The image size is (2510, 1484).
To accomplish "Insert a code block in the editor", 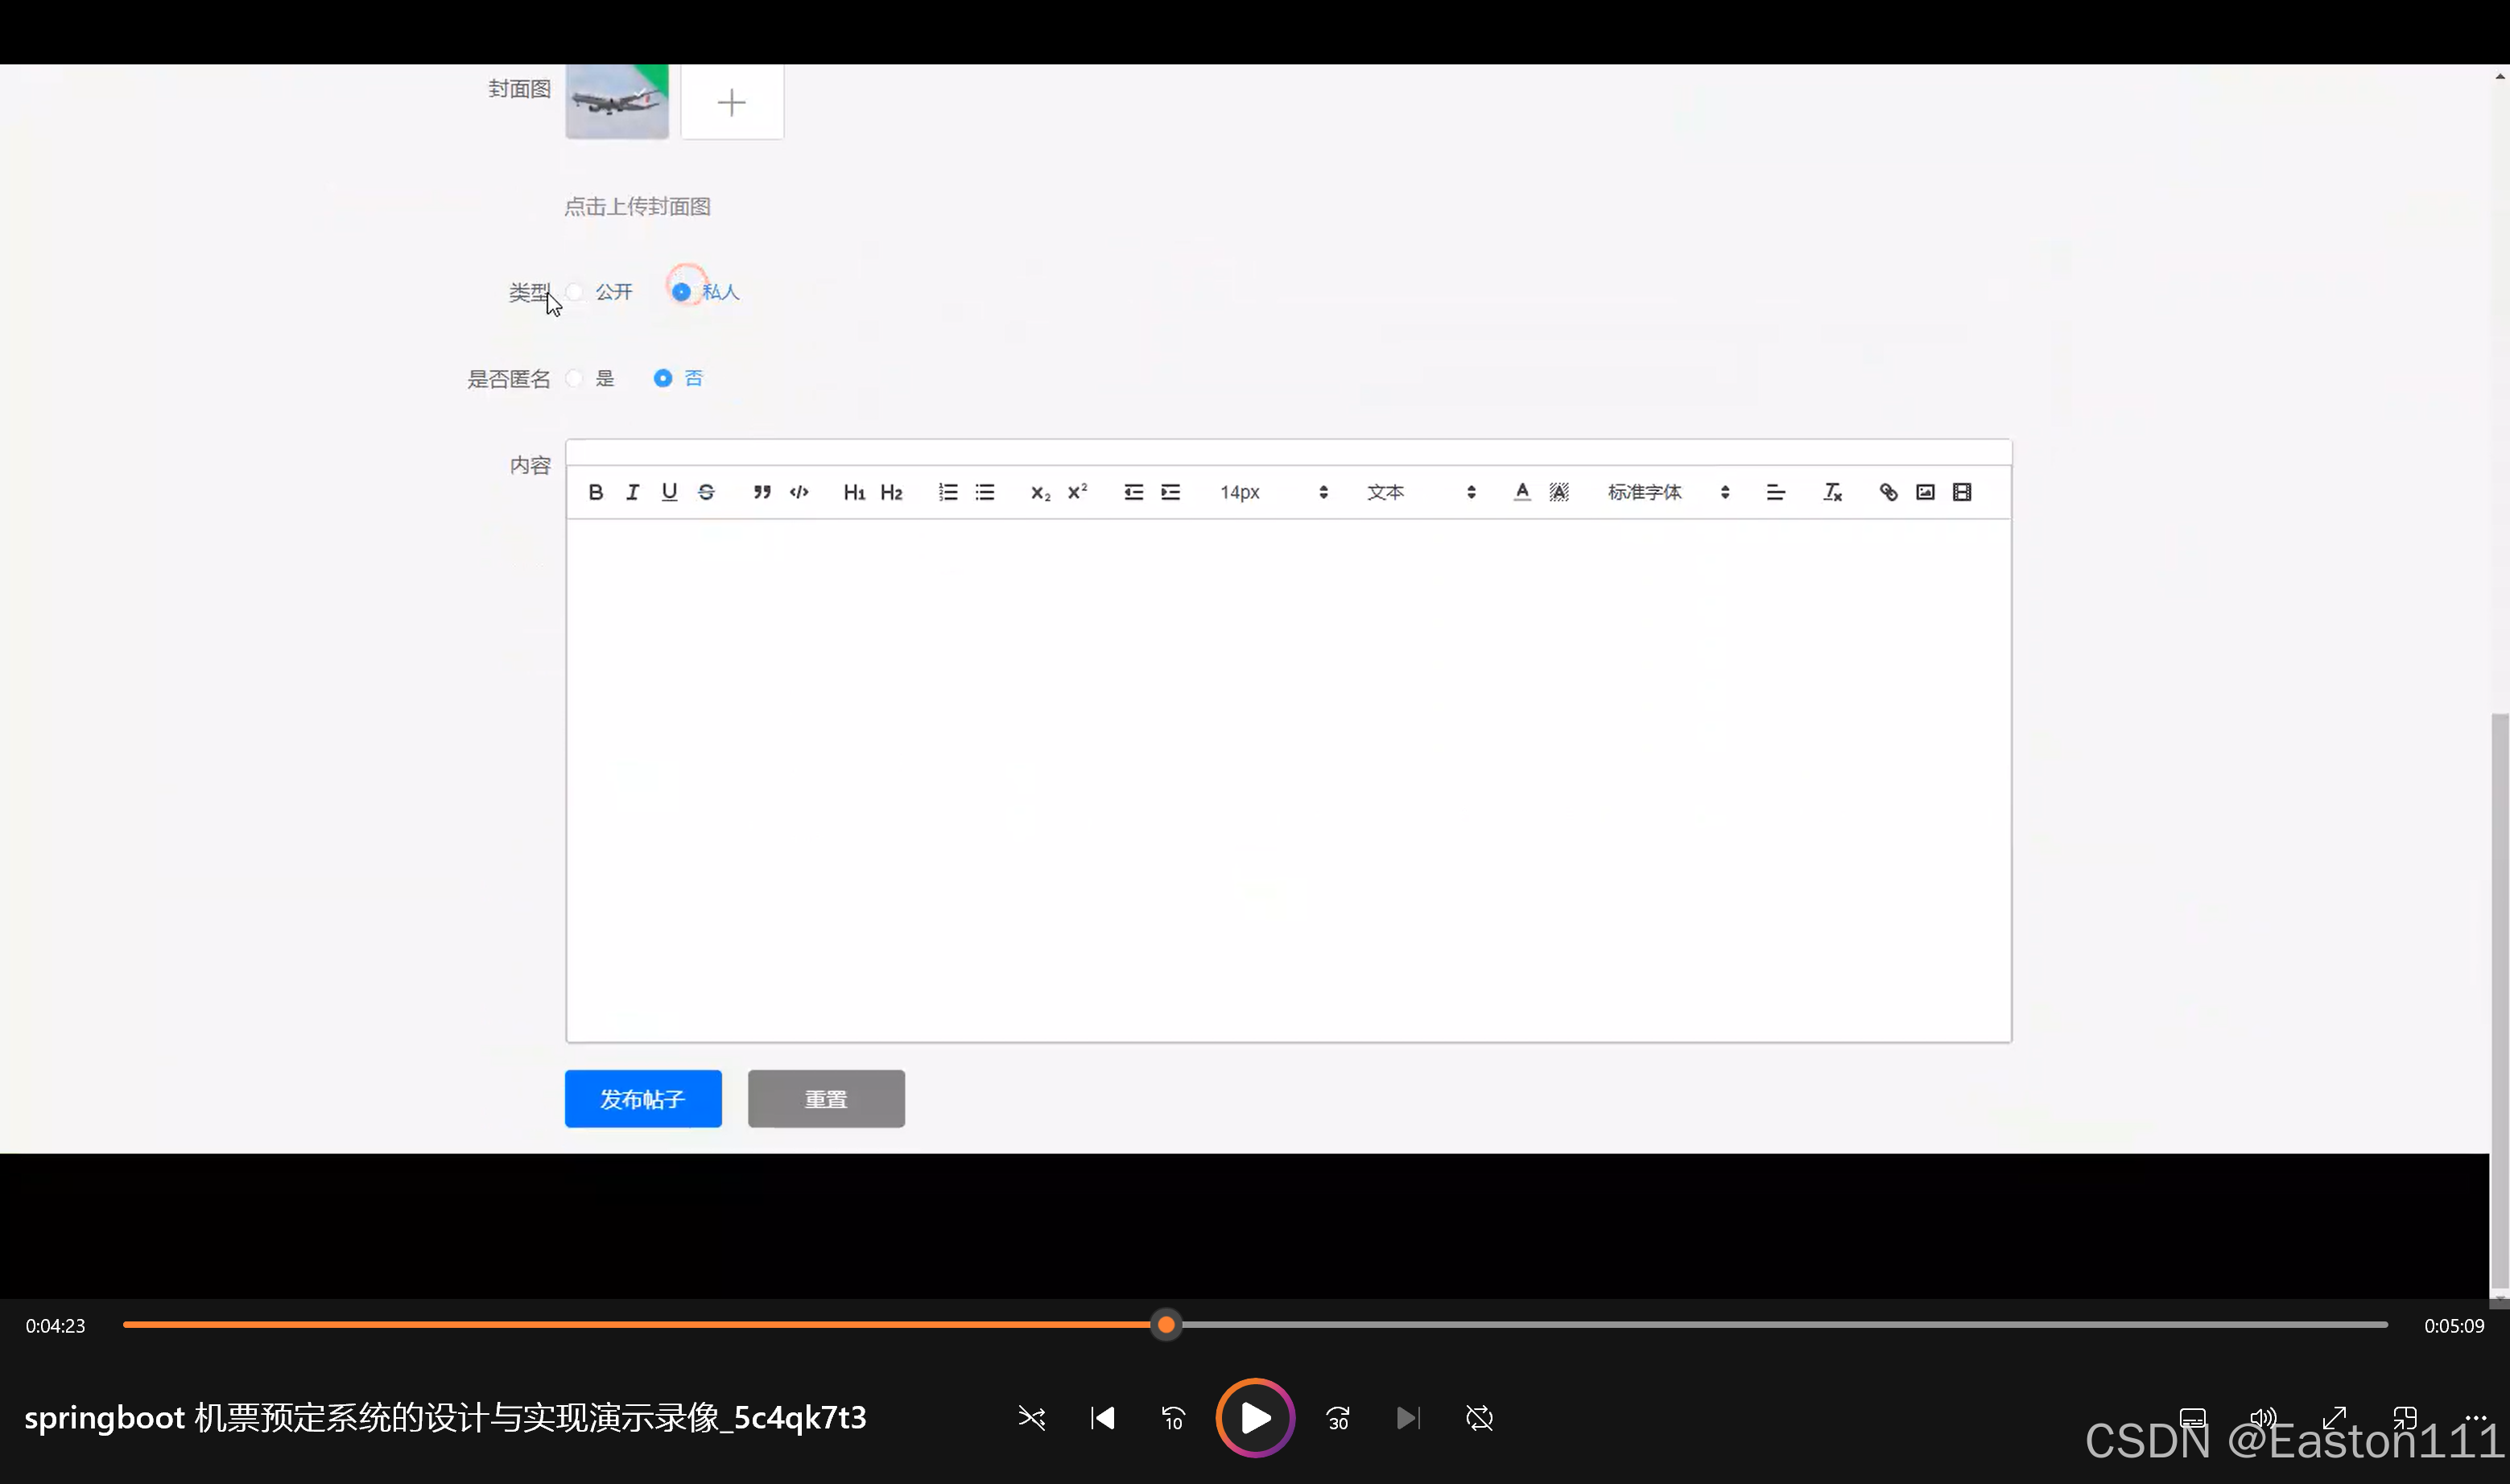I will click(799, 492).
